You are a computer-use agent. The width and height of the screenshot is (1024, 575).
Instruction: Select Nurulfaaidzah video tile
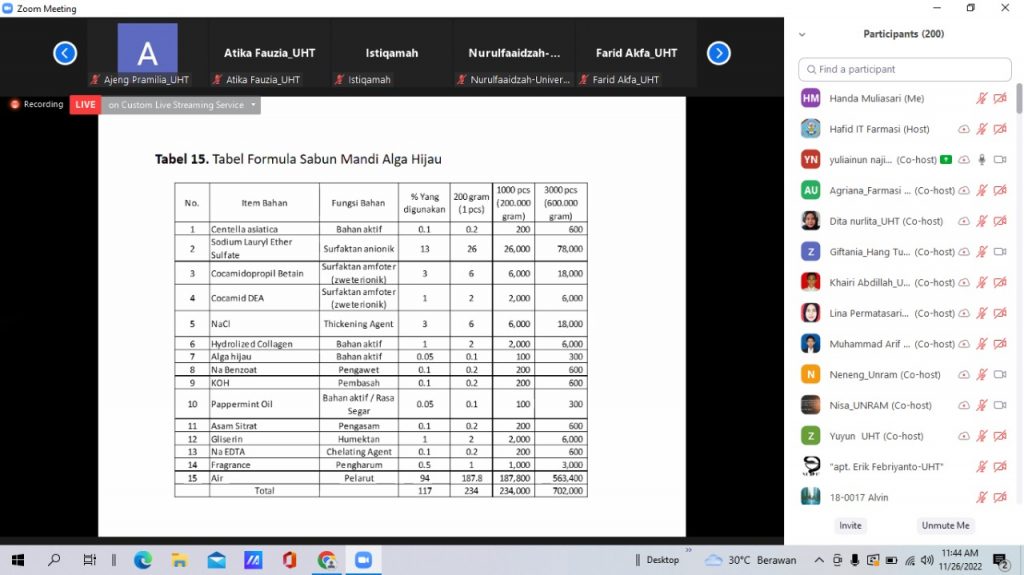[x=514, y=53]
